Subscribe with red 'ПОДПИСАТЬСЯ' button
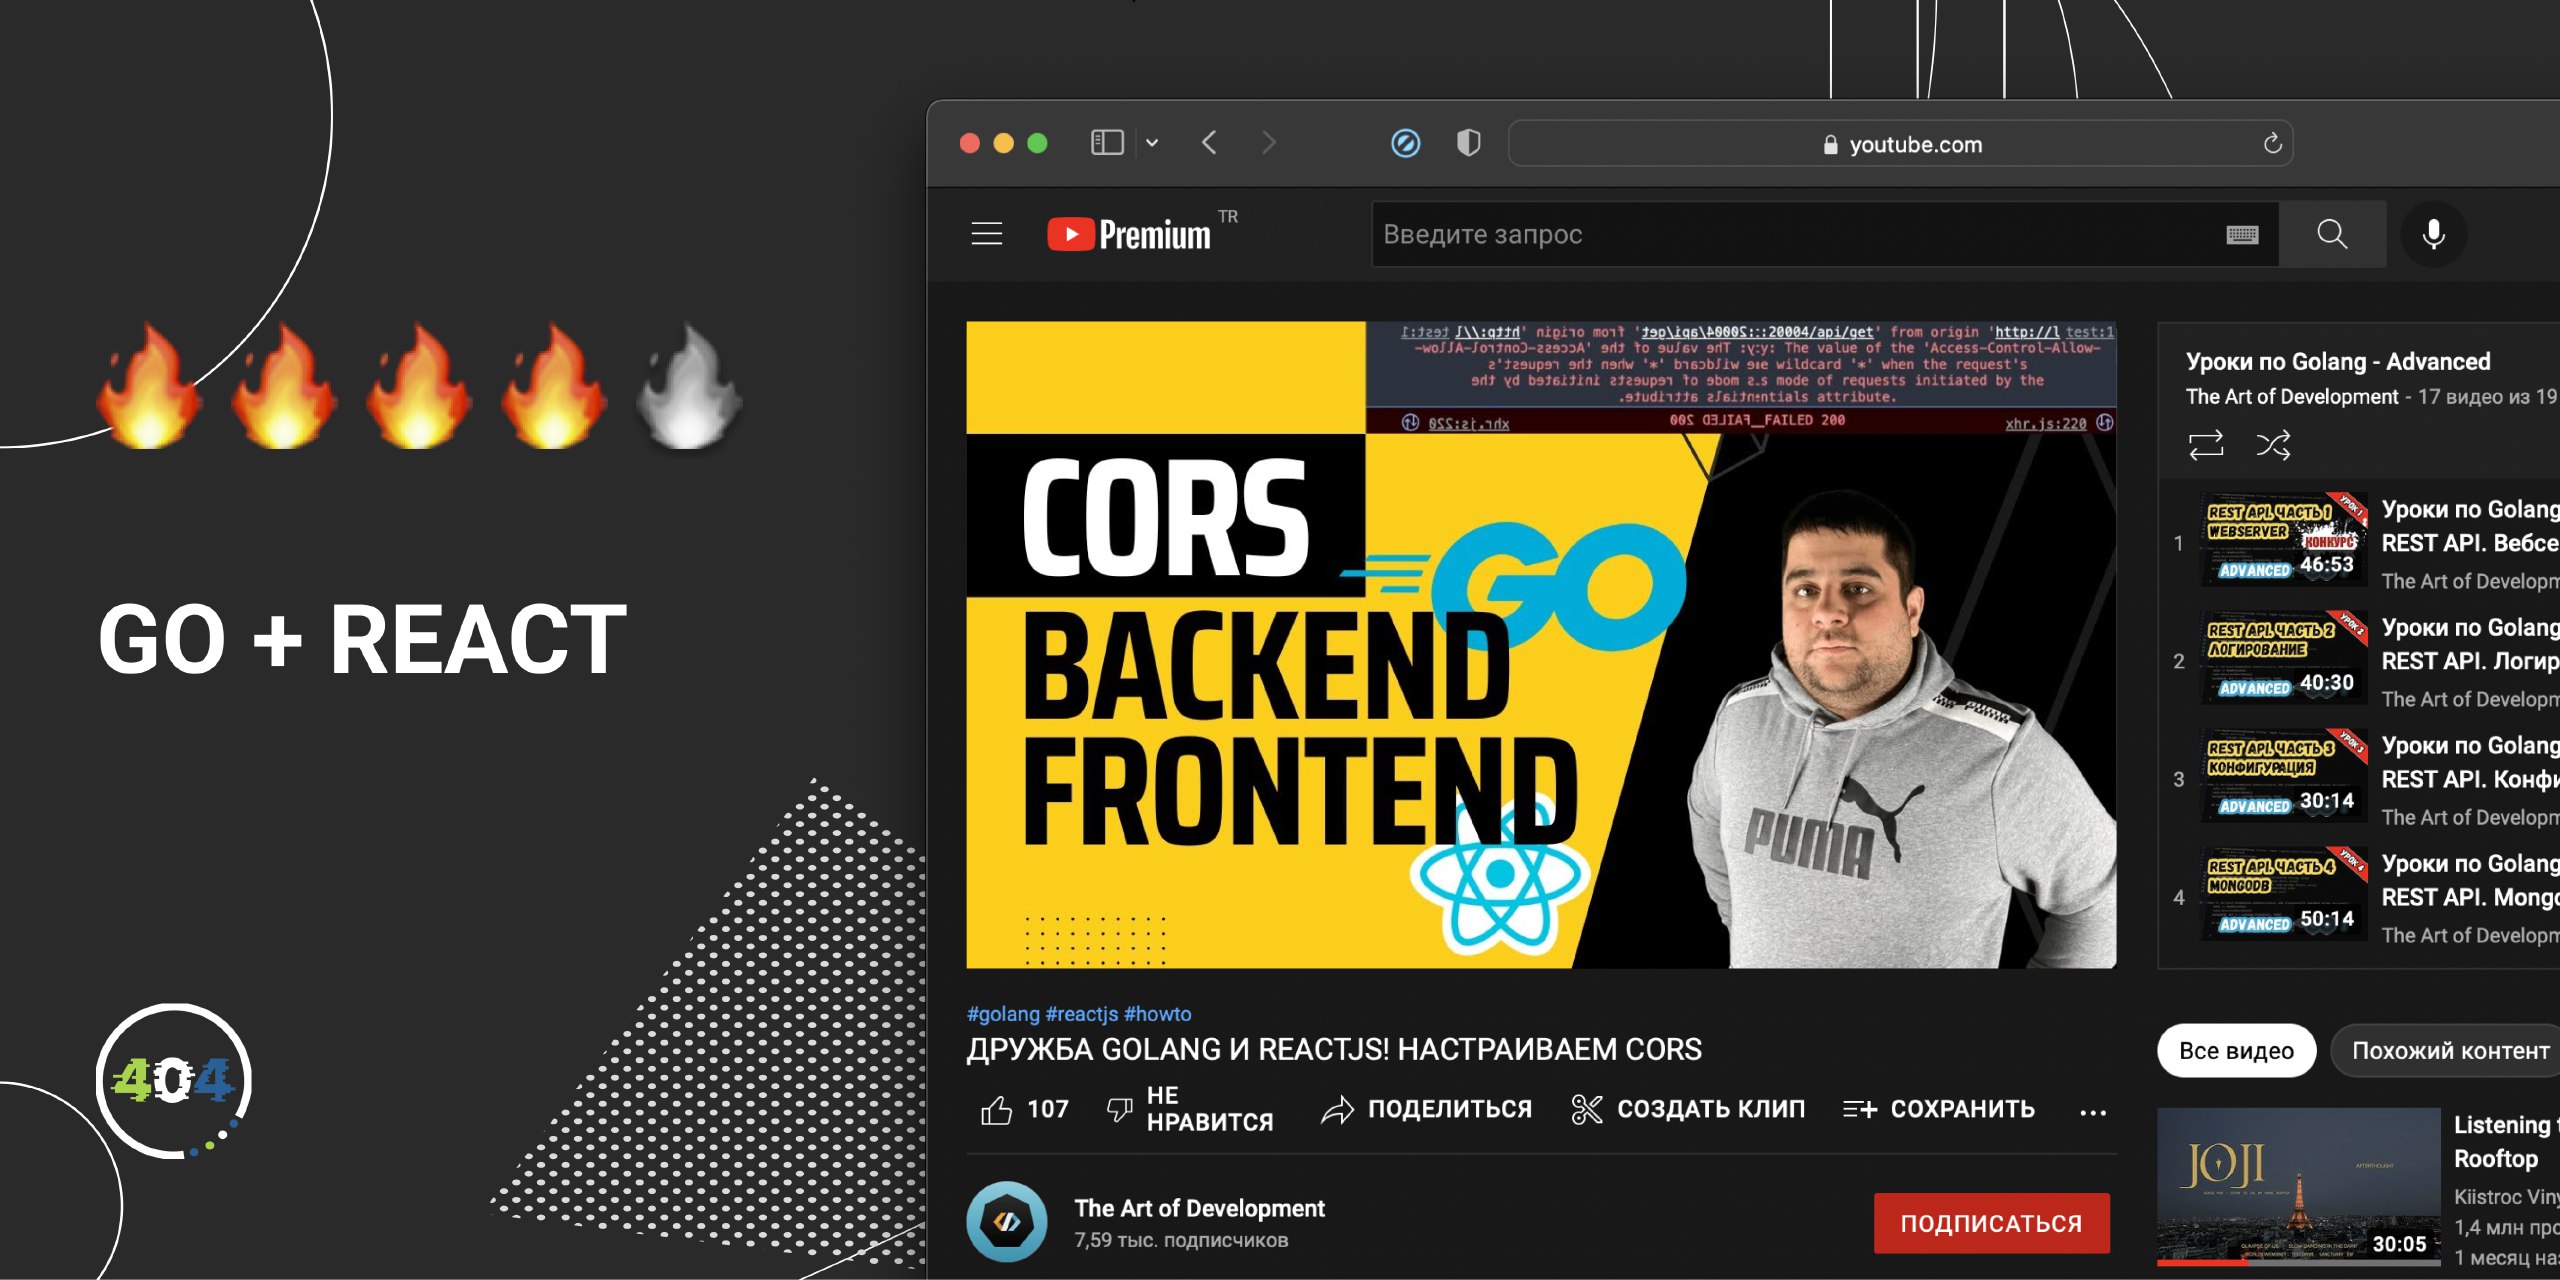 pos(1991,1223)
